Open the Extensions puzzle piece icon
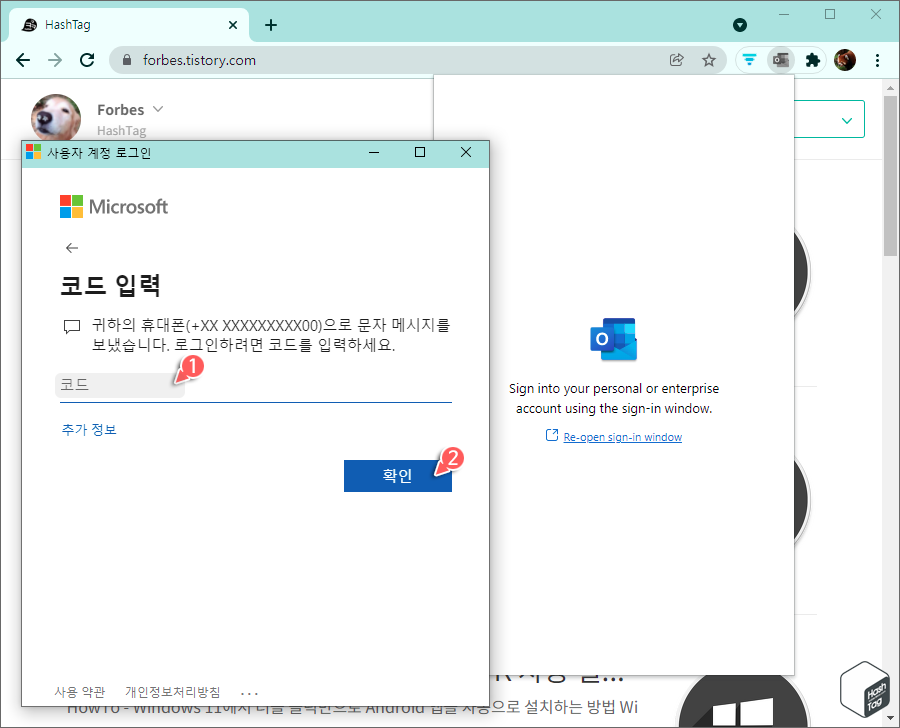The image size is (900, 728). (x=812, y=60)
